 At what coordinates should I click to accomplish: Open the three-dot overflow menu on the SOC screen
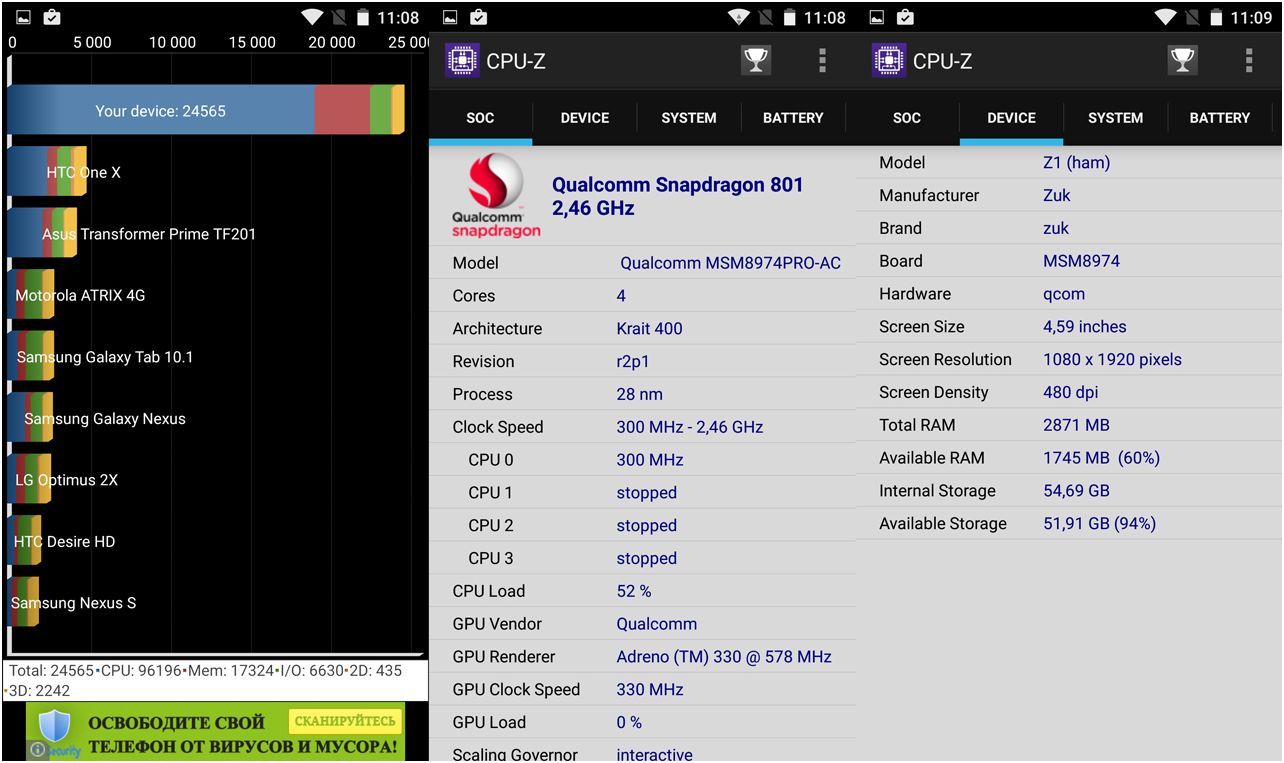pyautogui.click(x=822, y=60)
